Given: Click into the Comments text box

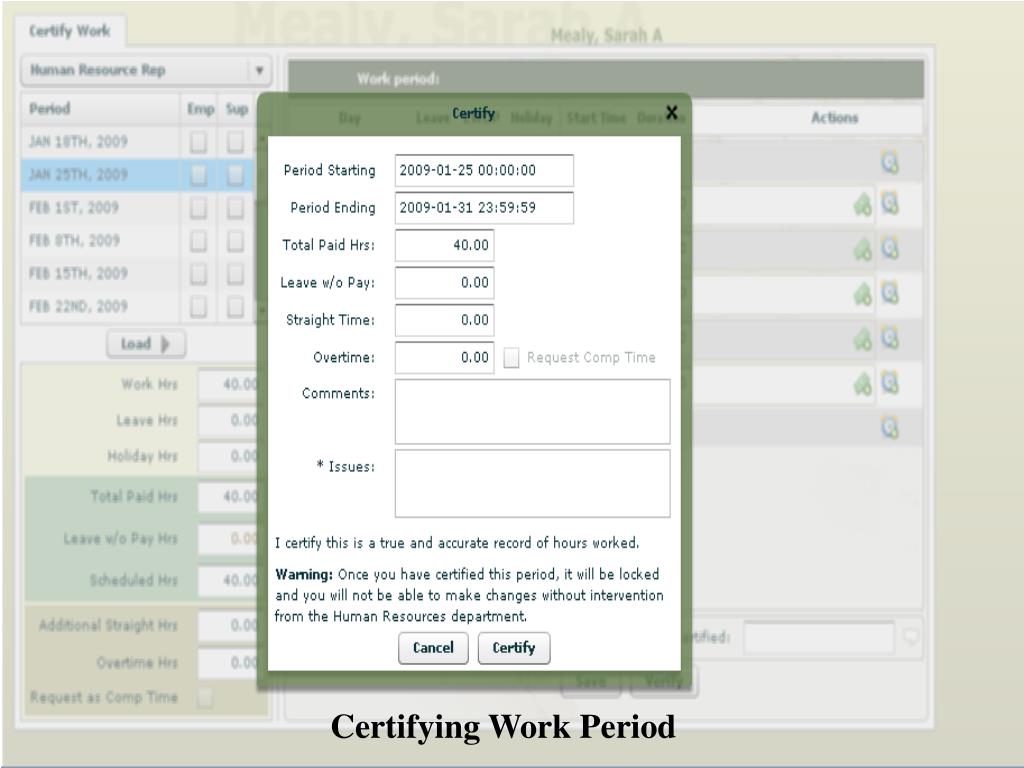Looking at the screenshot, I should [532, 411].
